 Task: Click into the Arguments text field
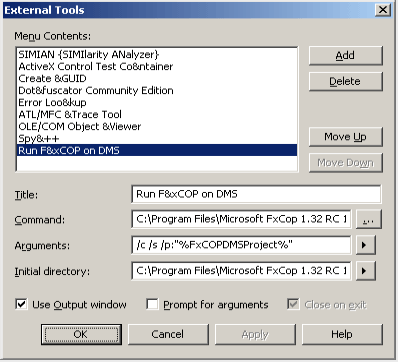click(241, 245)
